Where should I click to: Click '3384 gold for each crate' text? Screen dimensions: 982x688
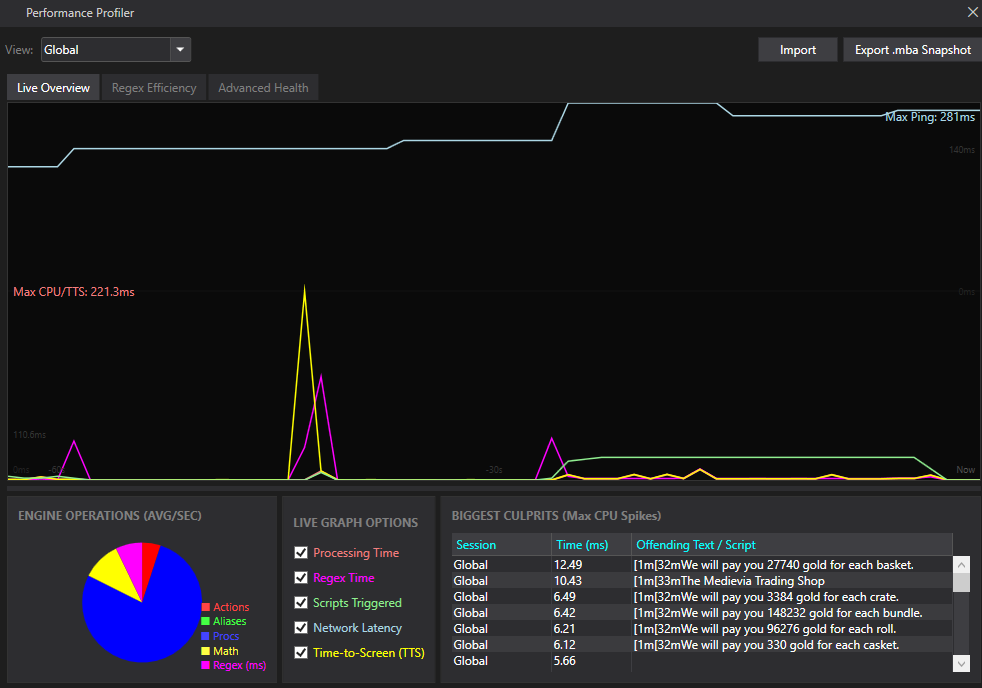pos(833,597)
